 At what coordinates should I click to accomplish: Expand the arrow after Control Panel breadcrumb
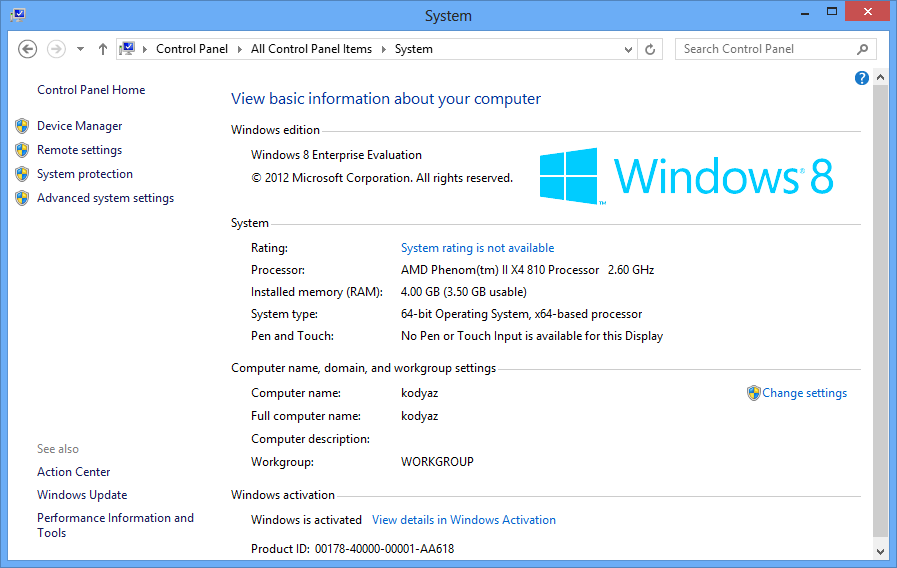240,49
